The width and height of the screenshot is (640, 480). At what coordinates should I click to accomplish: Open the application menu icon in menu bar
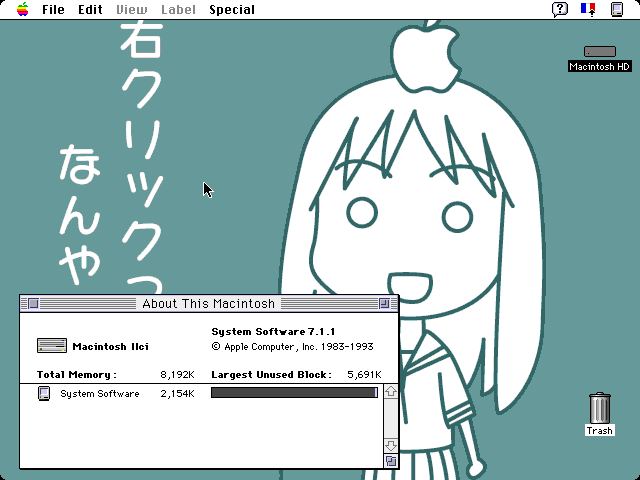click(x=617, y=9)
